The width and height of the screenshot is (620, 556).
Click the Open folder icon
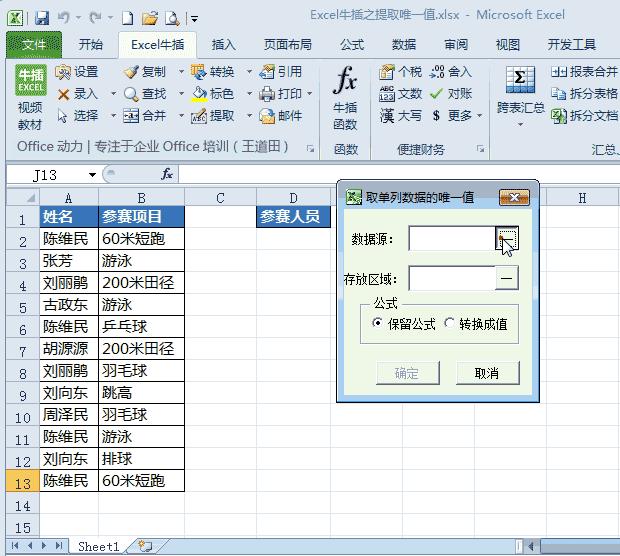click(x=150, y=18)
